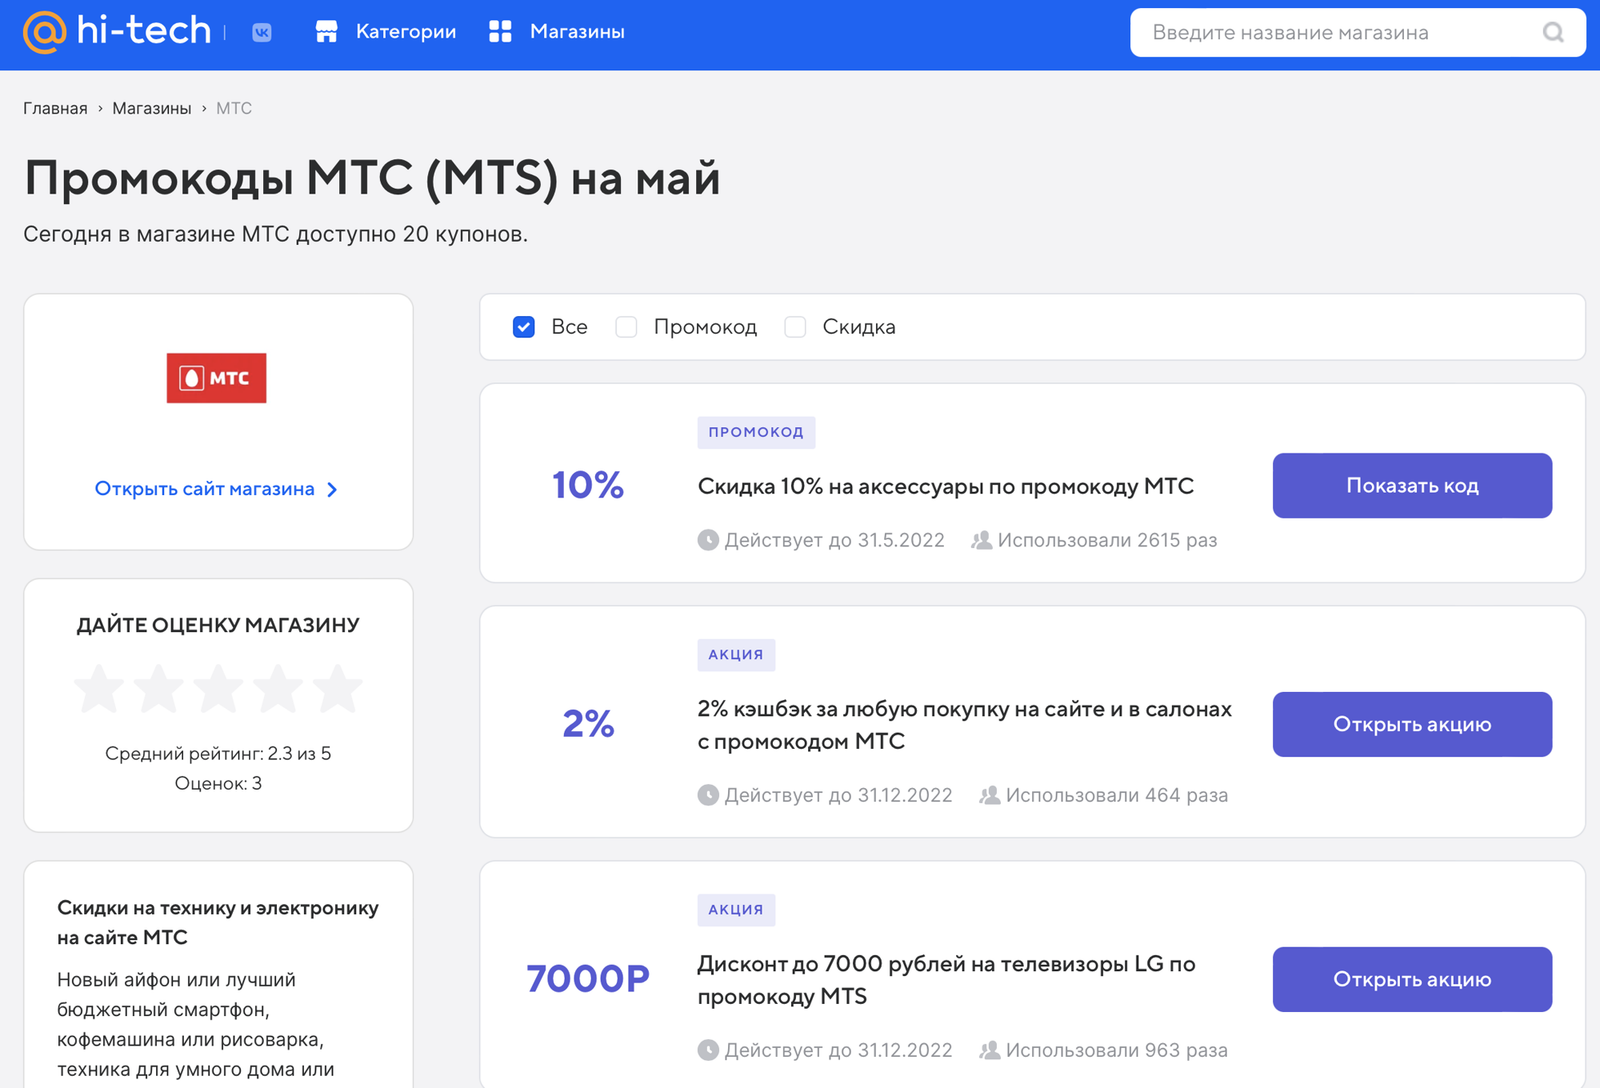Rate the store one star
The width and height of the screenshot is (1600, 1088).
tap(100, 689)
